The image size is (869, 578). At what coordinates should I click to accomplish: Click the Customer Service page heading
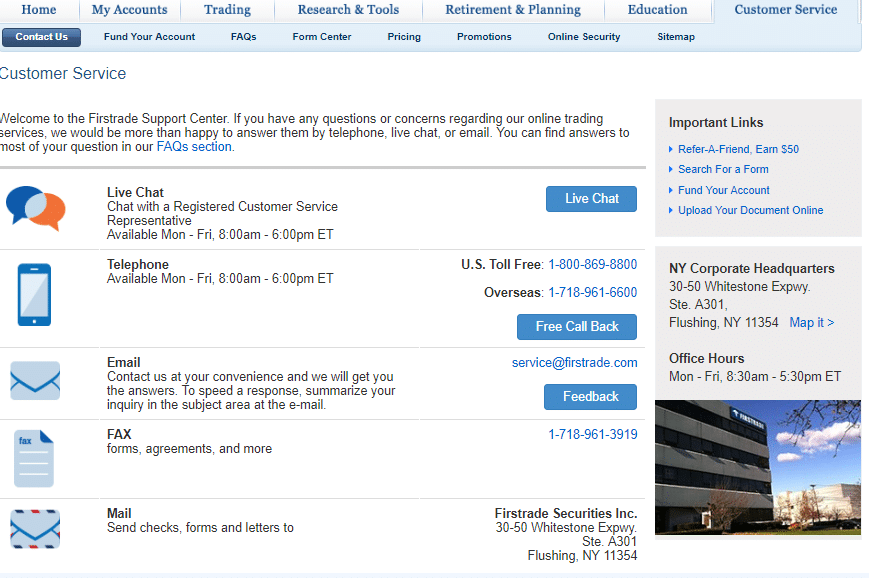click(x=63, y=74)
